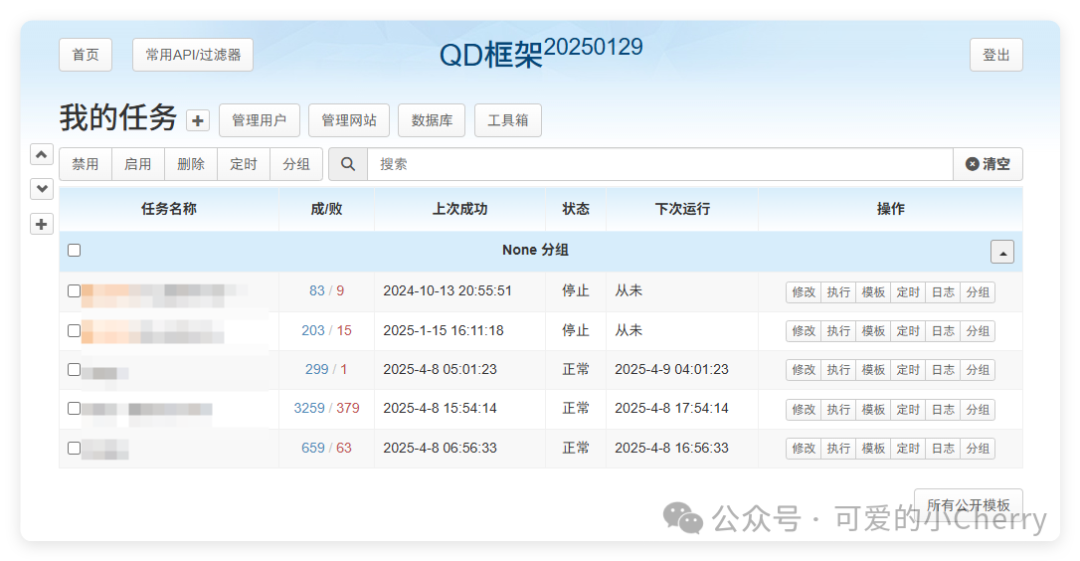
Task: Click 分组 for the 203 / 15 task
Action: [977, 331]
